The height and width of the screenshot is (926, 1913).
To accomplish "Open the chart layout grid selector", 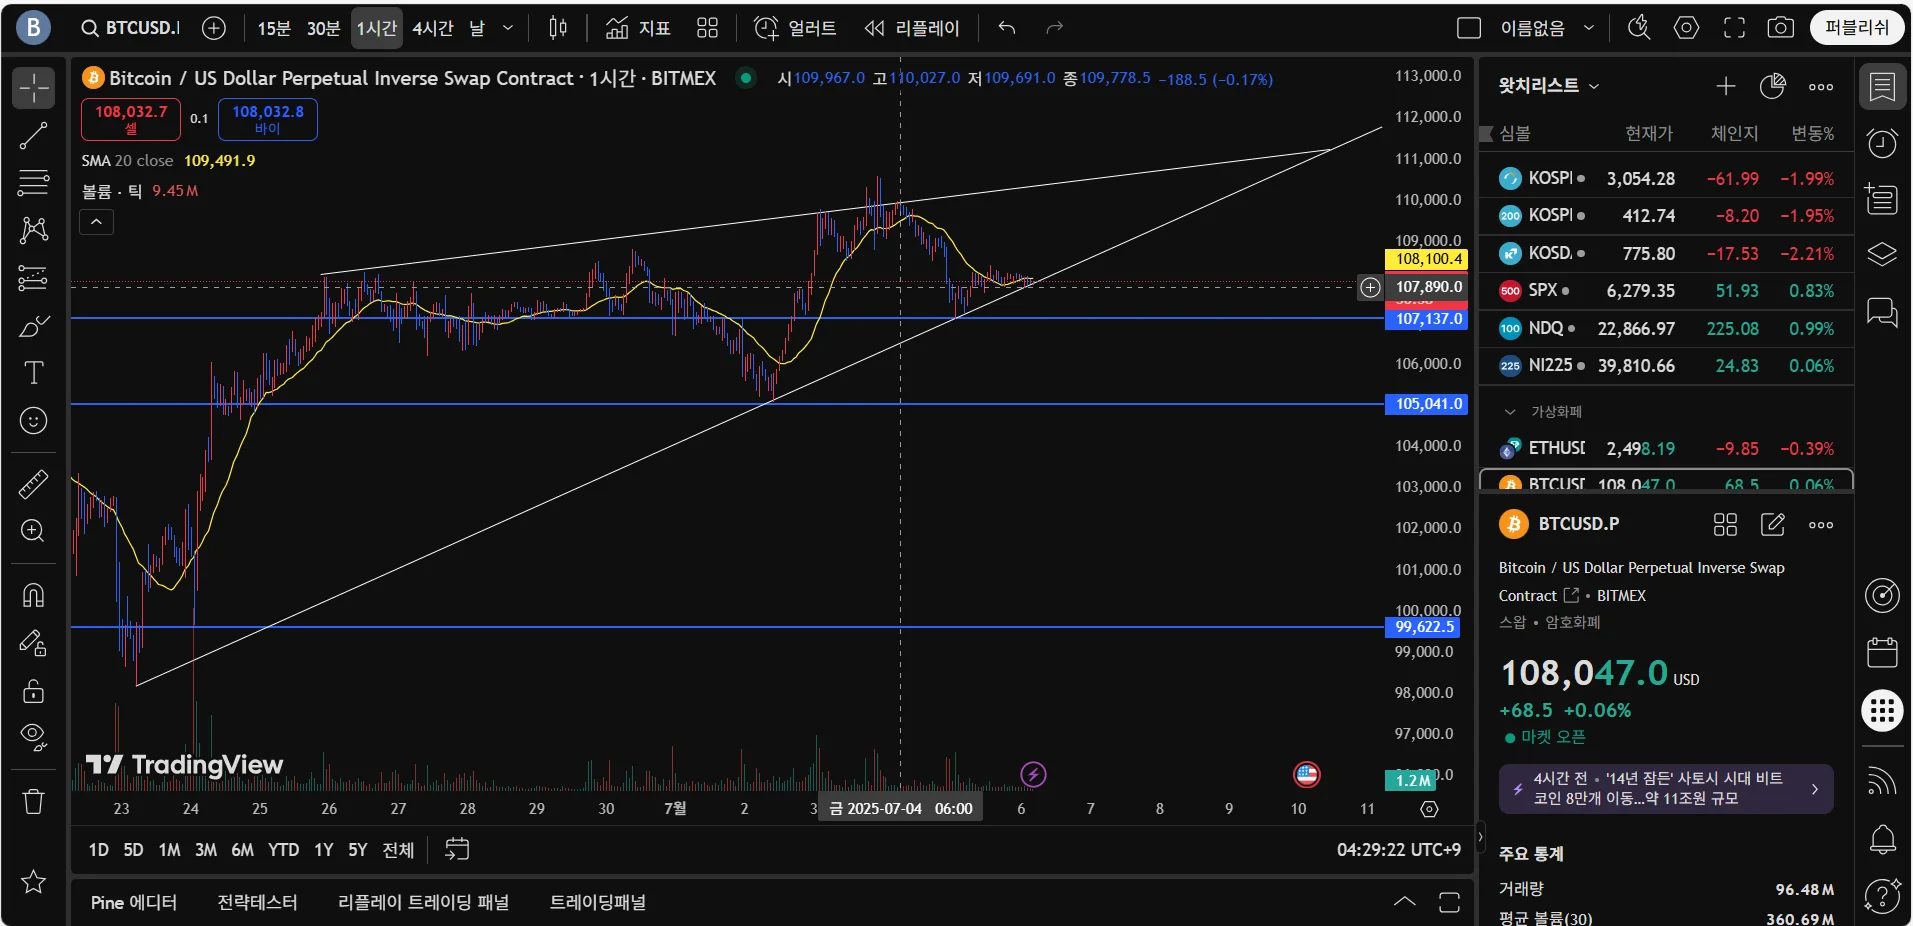I will coord(707,28).
